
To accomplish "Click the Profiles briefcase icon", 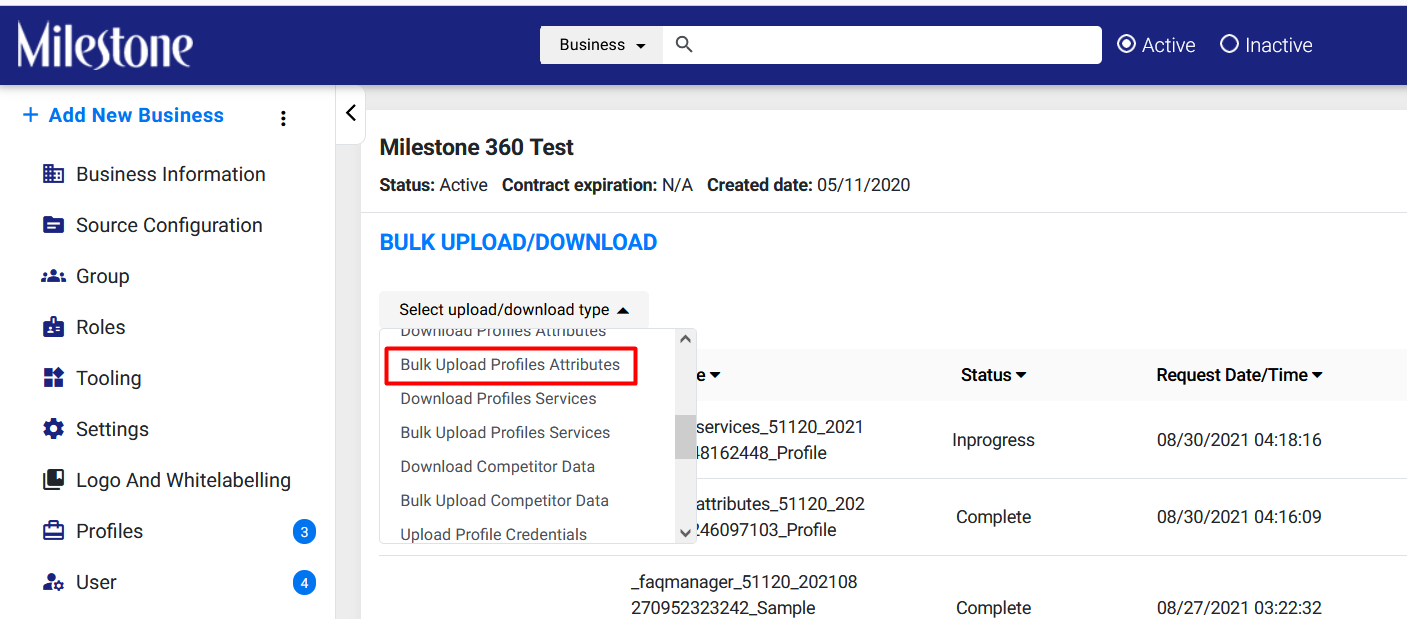I will (53, 531).
